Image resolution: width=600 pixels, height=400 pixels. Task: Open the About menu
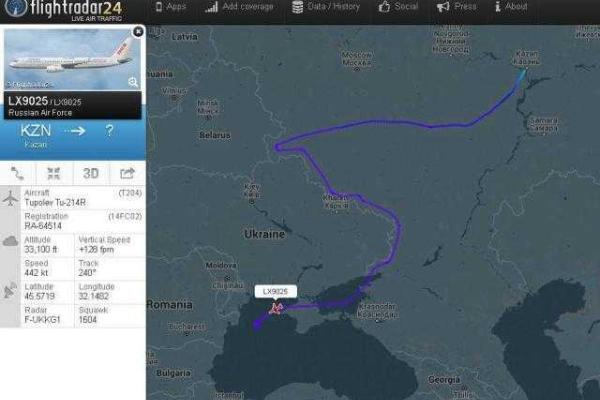click(511, 7)
